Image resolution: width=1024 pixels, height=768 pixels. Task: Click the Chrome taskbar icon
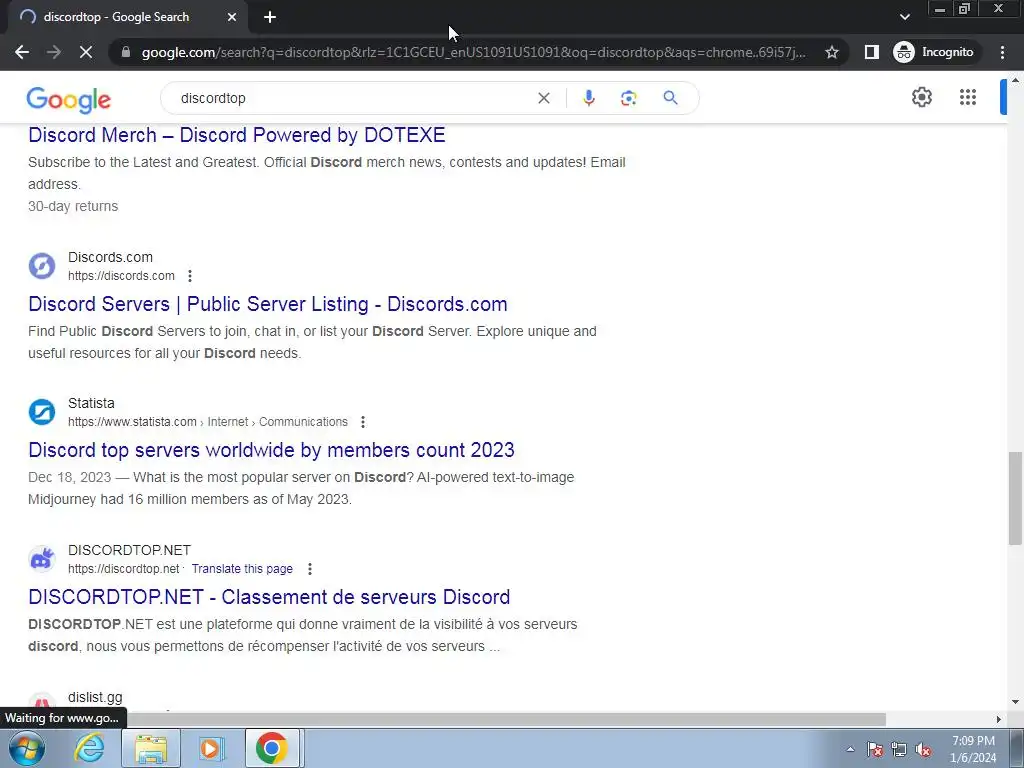[272, 748]
